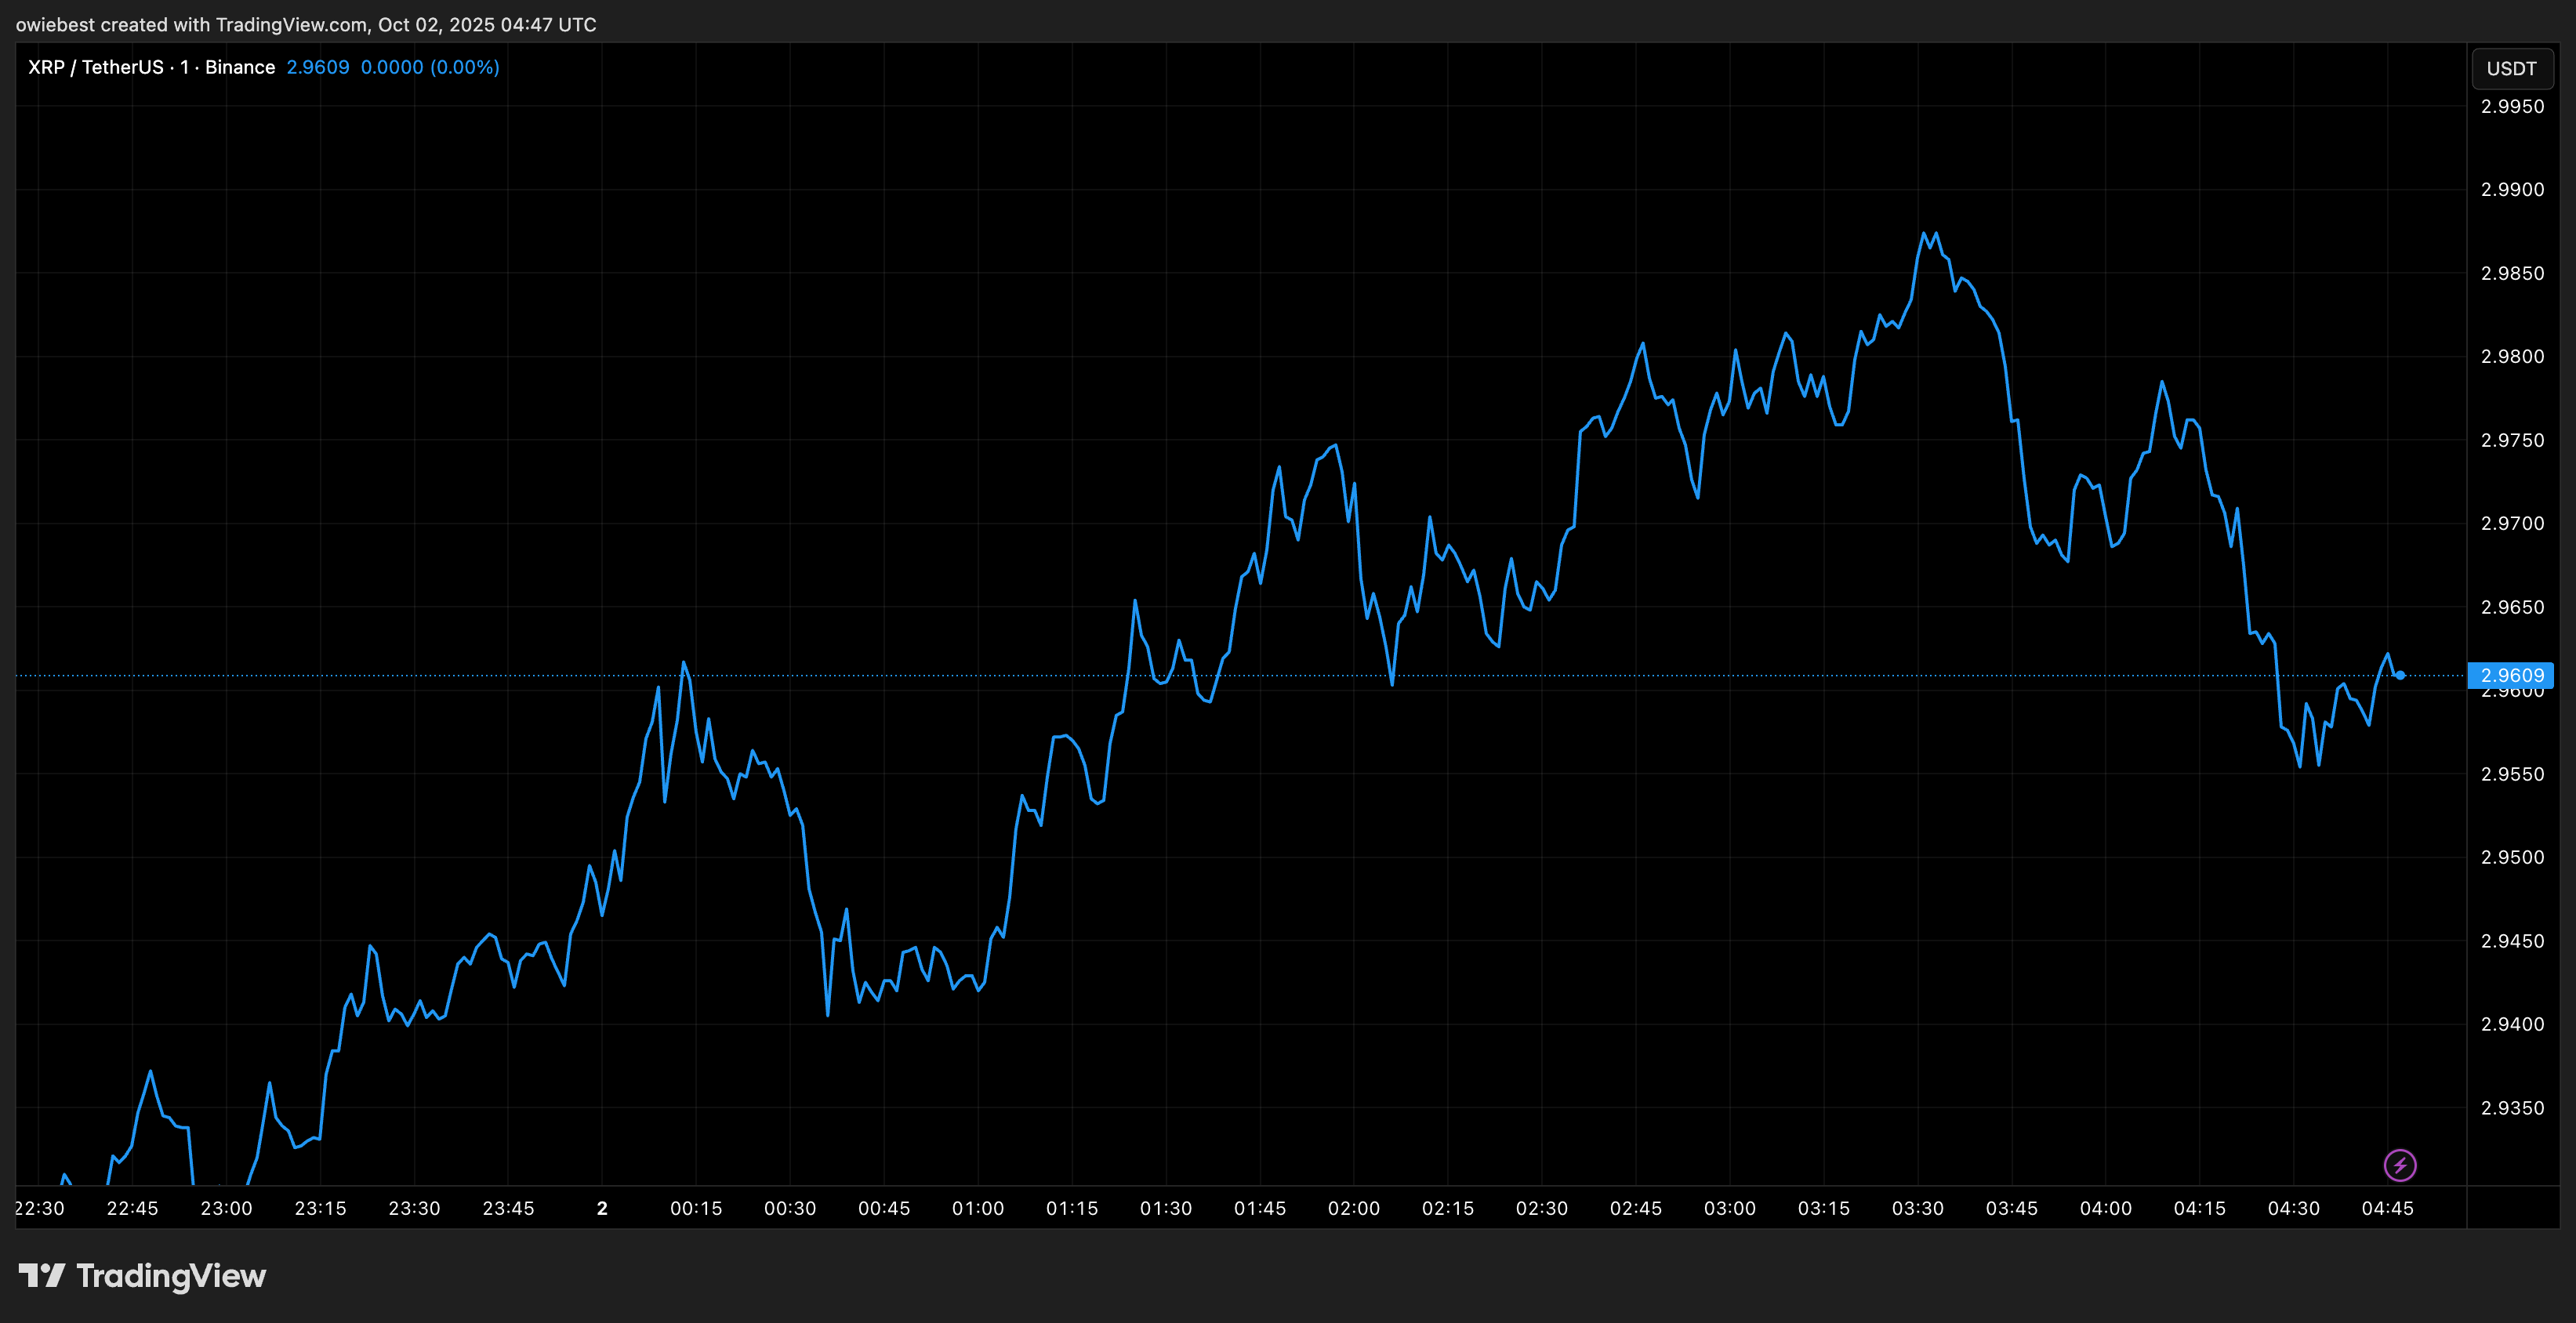Click the TradingView logo icon at the bottom
This screenshot has height=1323, width=2576.
(x=42, y=1275)
